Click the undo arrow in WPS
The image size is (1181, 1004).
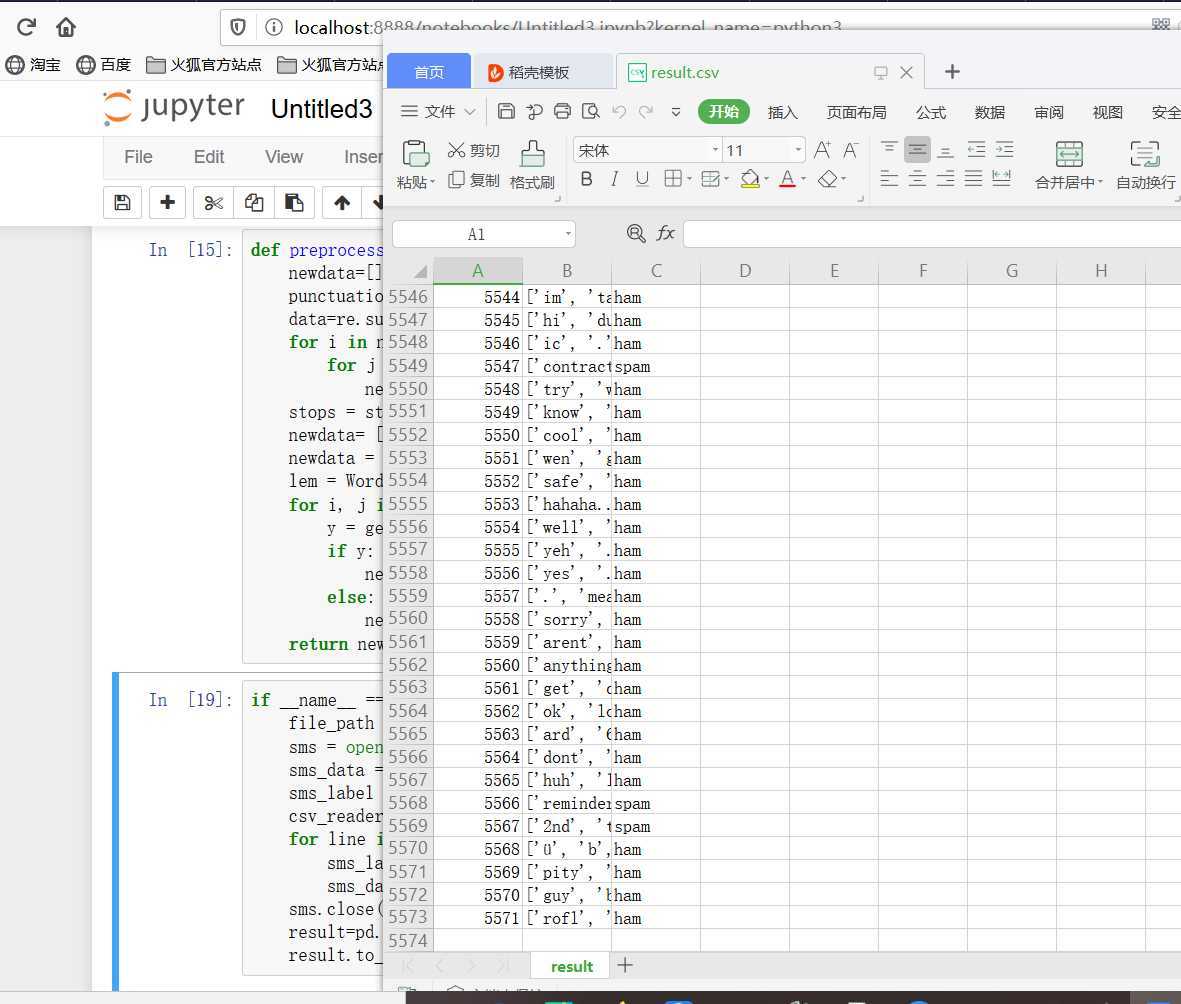click(x=619, y=111)
